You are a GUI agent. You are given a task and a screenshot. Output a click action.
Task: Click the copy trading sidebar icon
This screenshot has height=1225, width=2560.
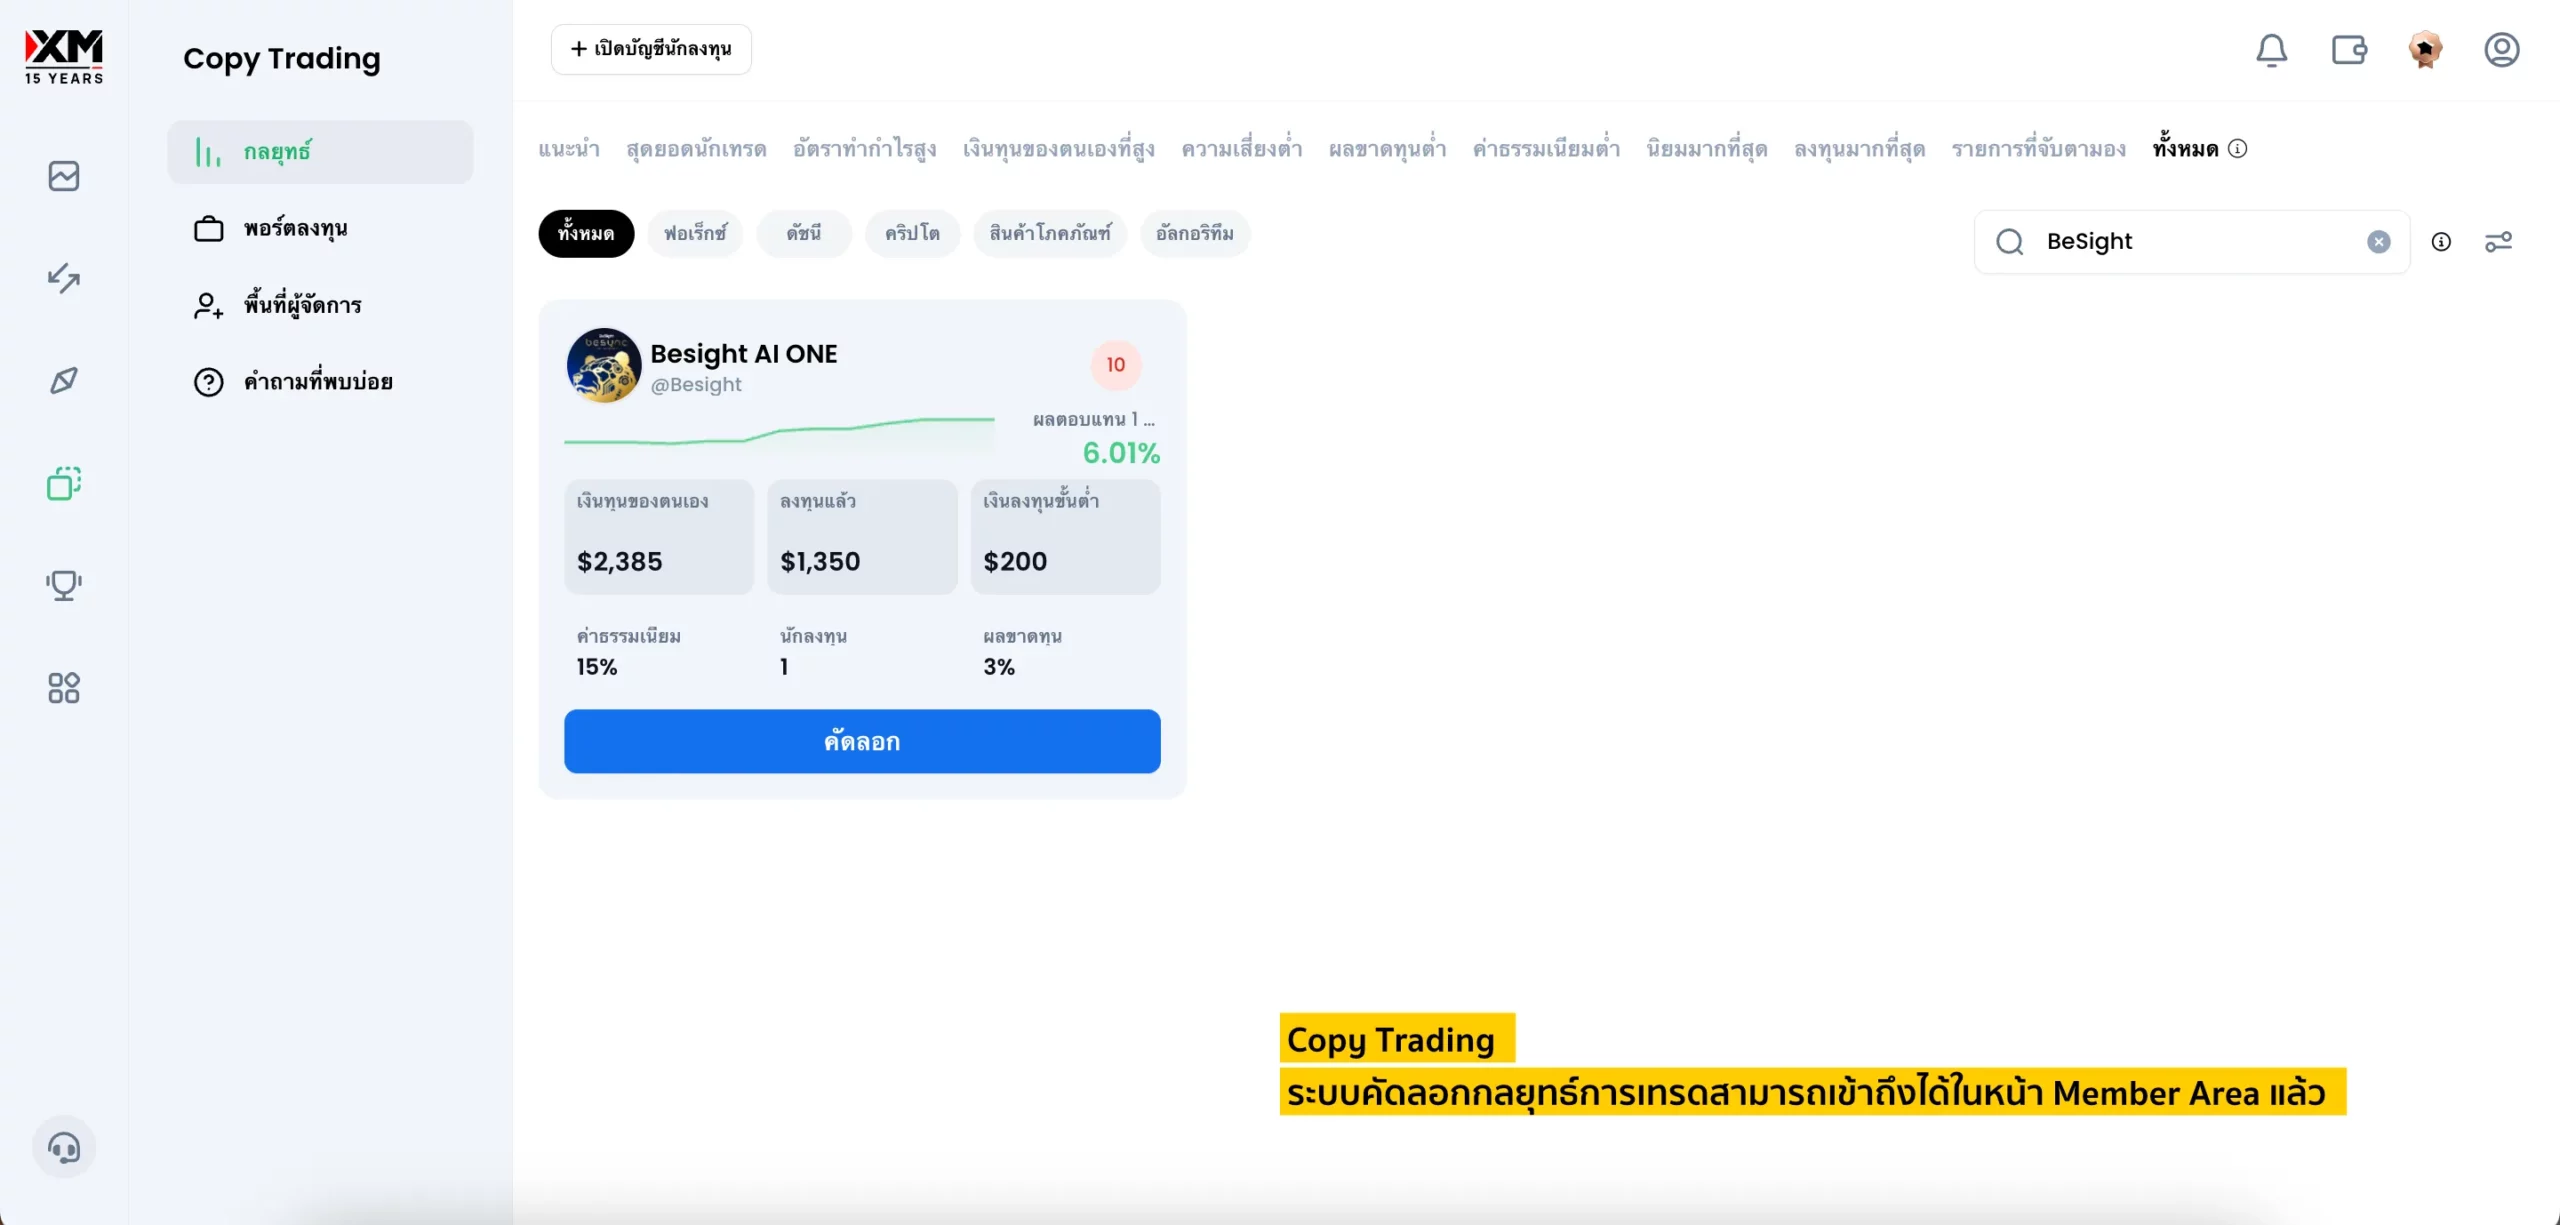point(64,484)
